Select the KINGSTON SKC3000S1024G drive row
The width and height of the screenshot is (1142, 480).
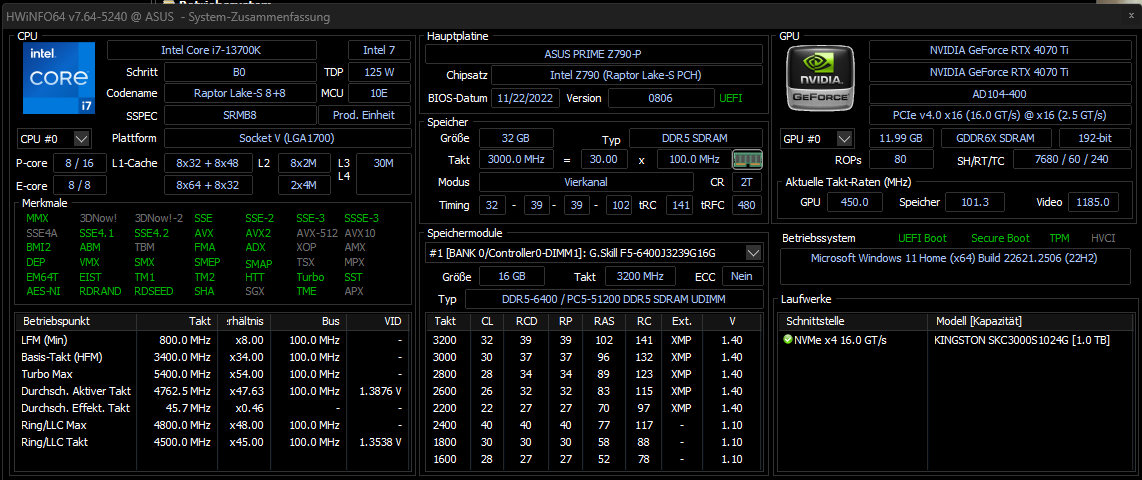[958, 340]
